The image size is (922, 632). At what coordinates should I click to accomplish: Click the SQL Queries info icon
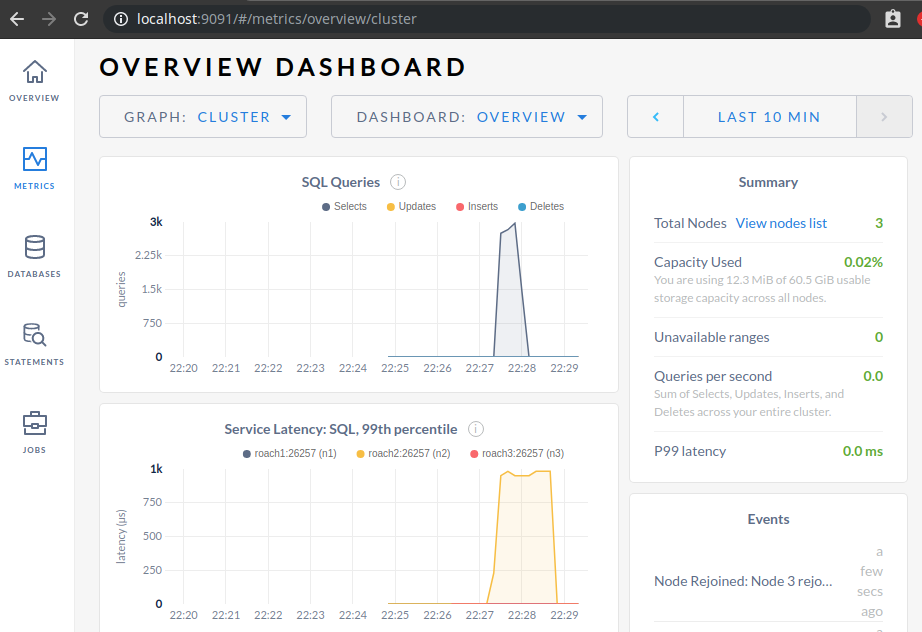tap(398, 182)
